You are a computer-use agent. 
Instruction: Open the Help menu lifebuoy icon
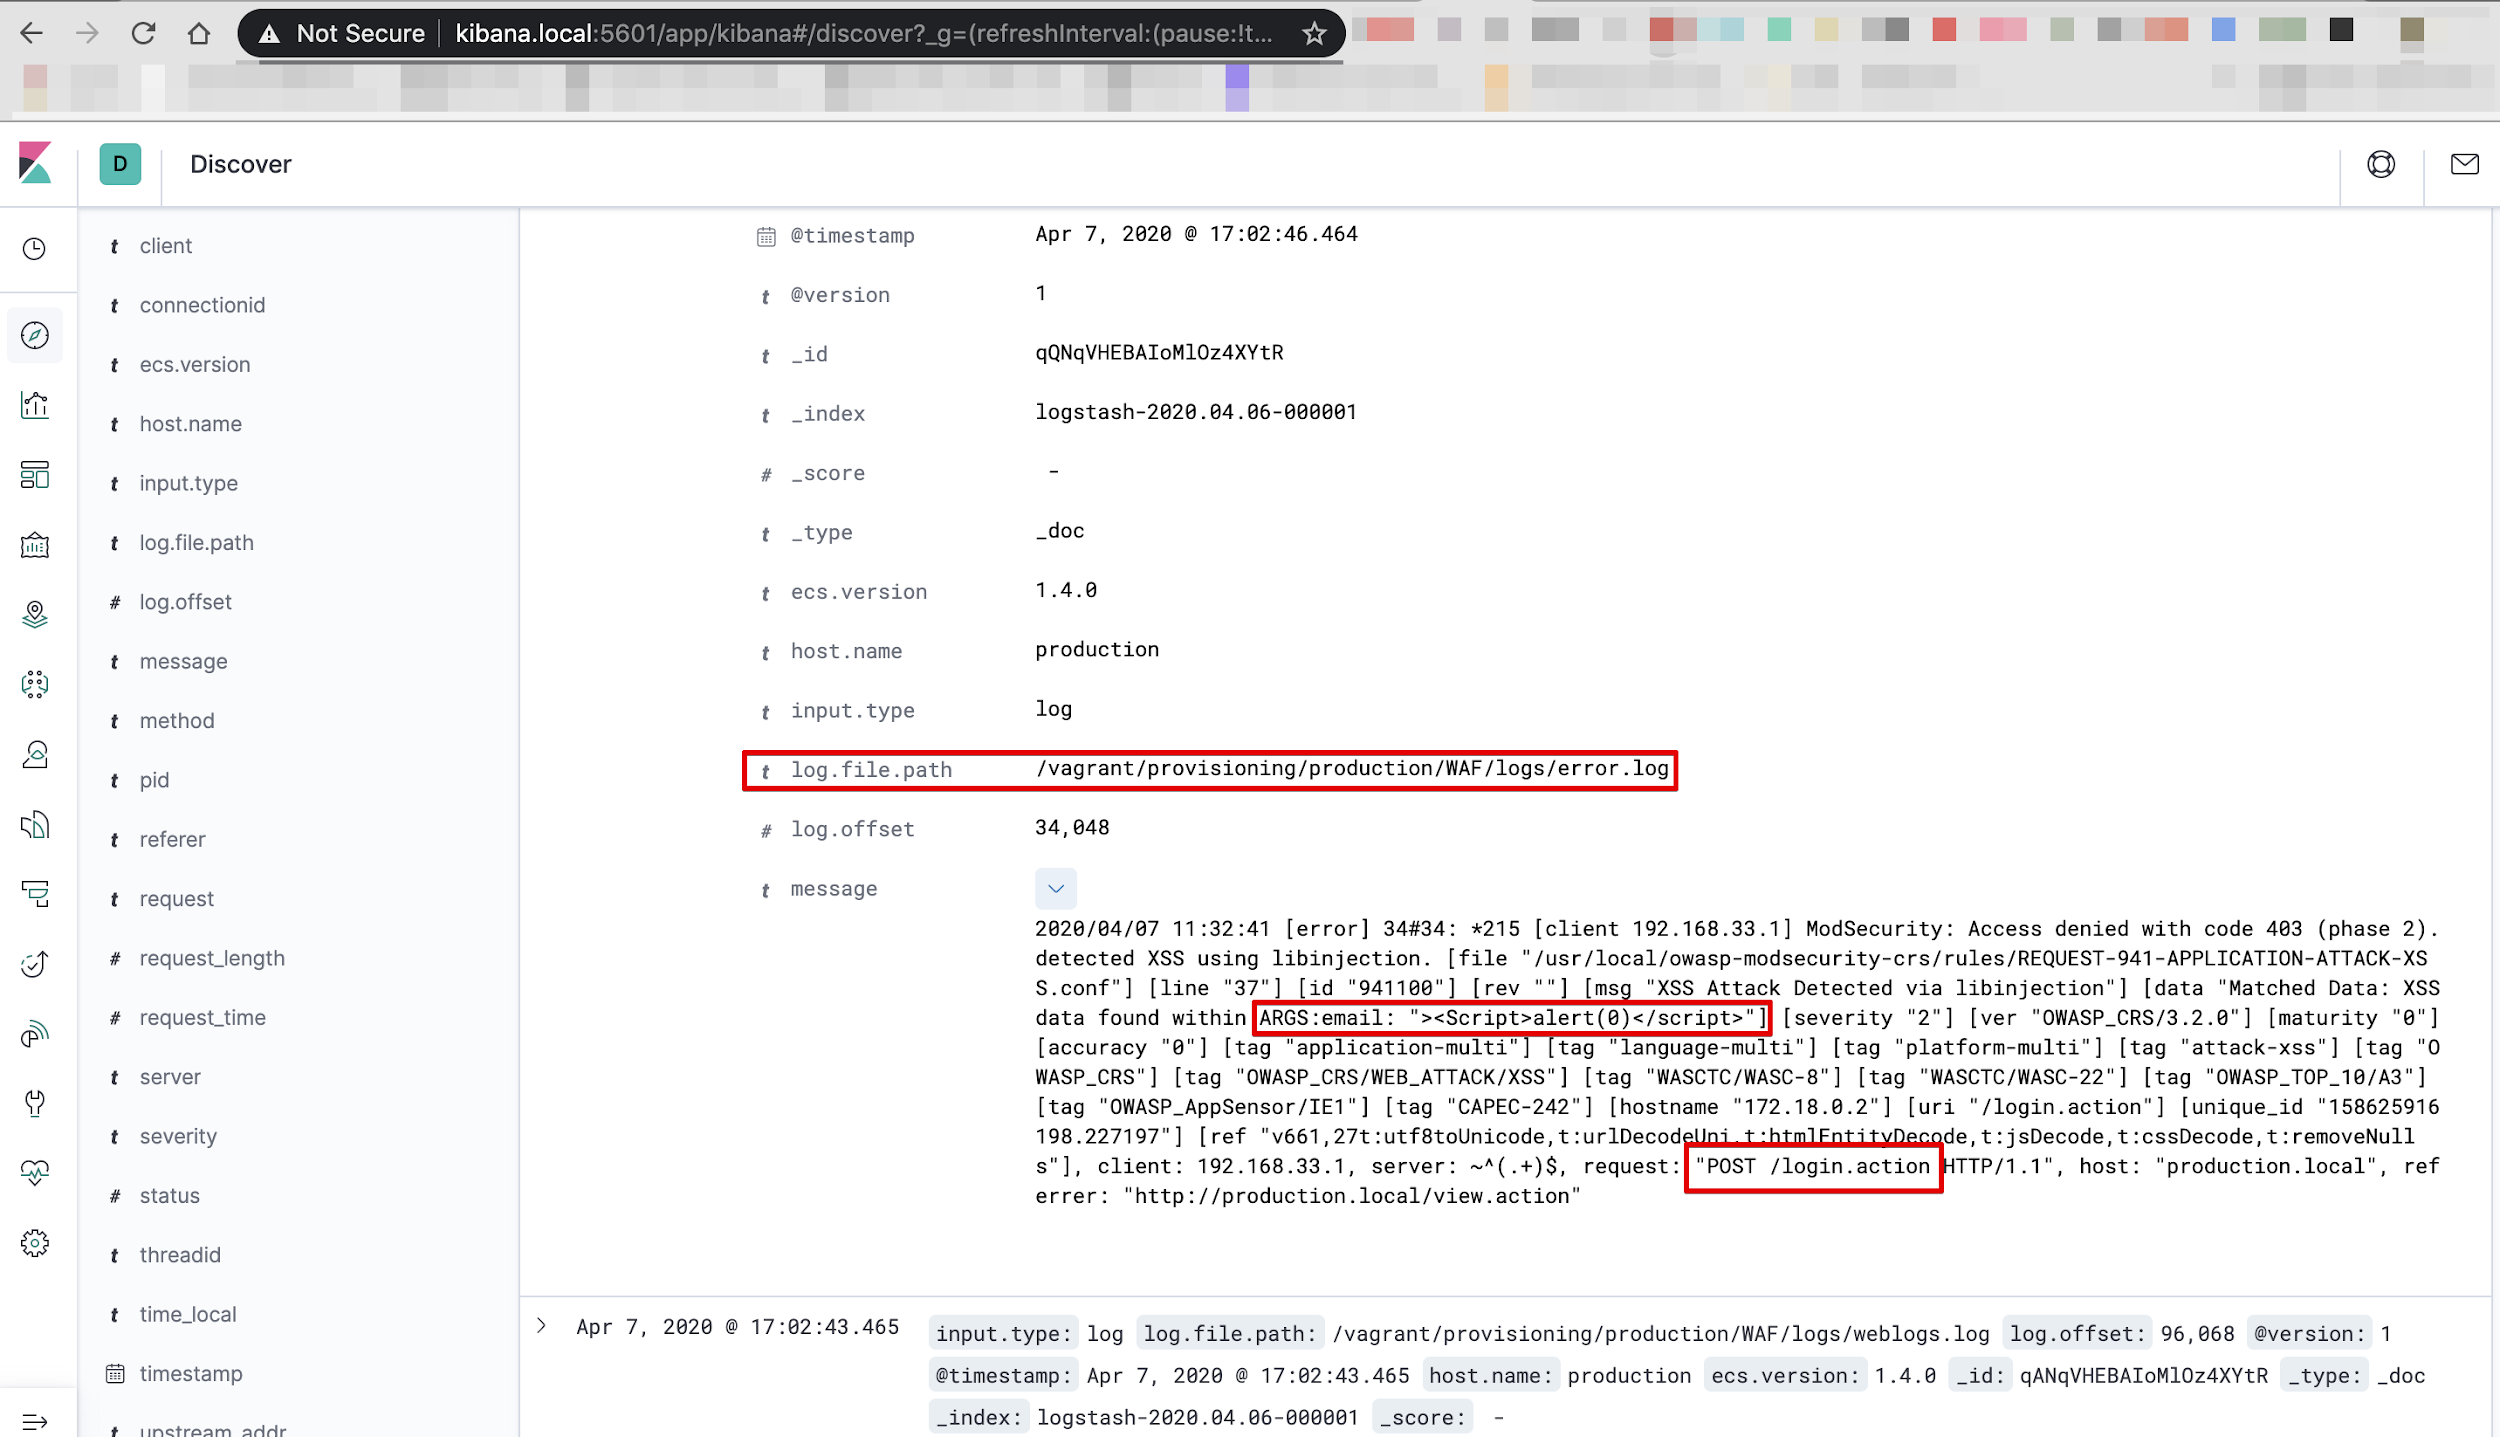pyautogui.click(x=2381, y=164)
